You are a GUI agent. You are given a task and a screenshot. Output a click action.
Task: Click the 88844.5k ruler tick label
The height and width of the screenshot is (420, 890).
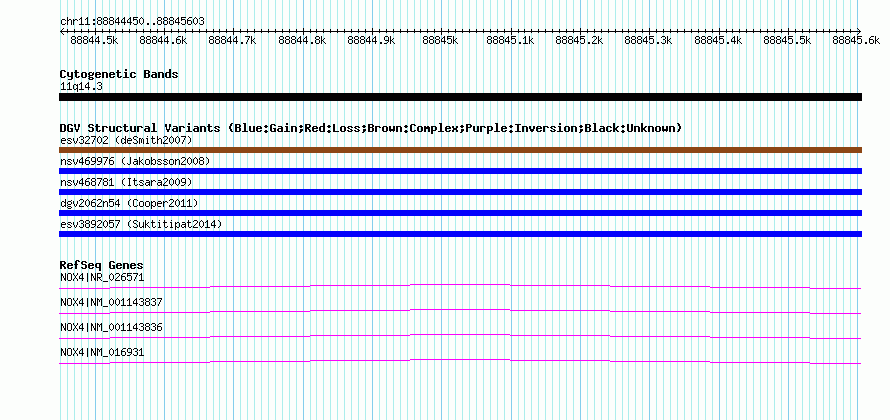(94, 40)
